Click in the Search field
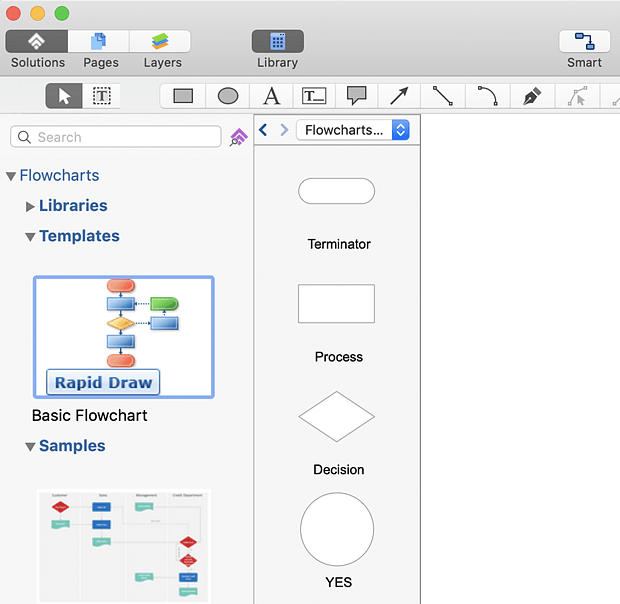620x604 pixels. (115, 137)
